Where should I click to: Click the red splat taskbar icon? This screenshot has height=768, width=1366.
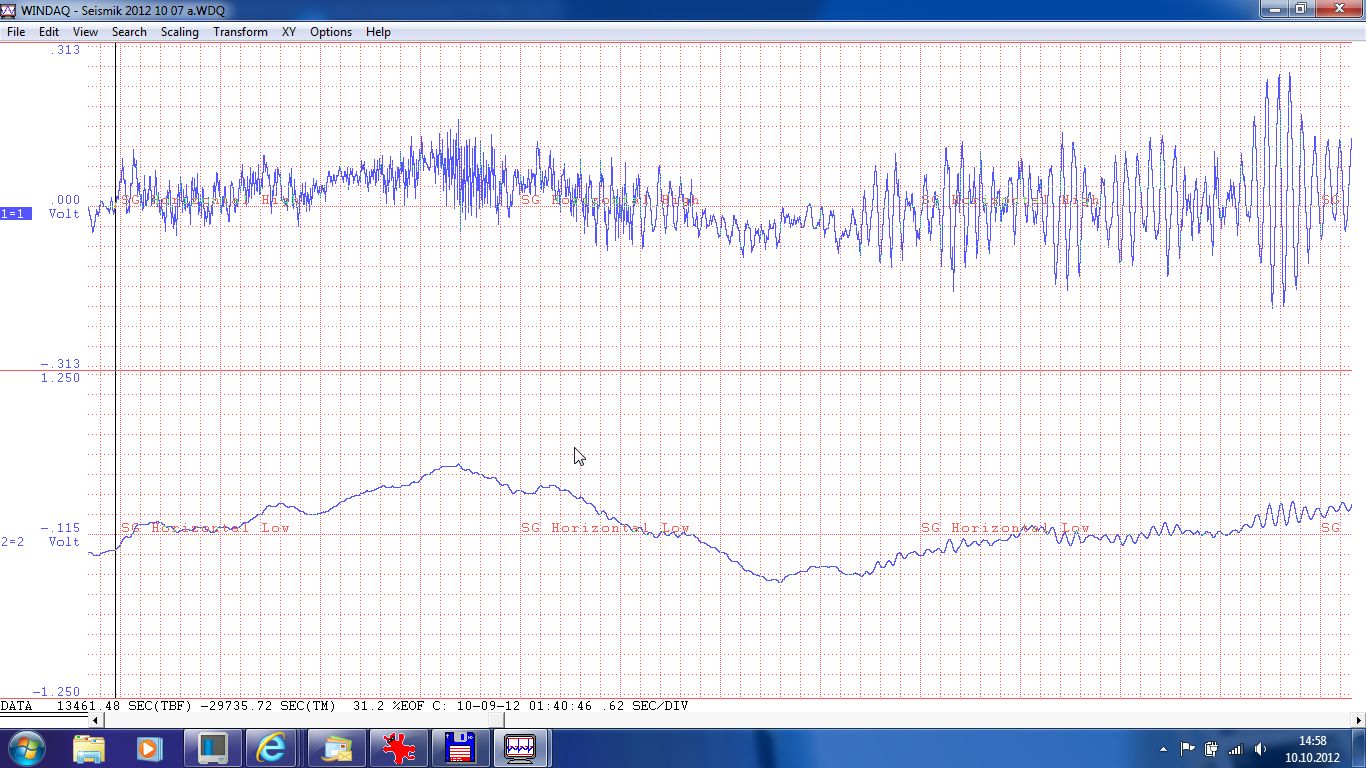coord(398,748)
